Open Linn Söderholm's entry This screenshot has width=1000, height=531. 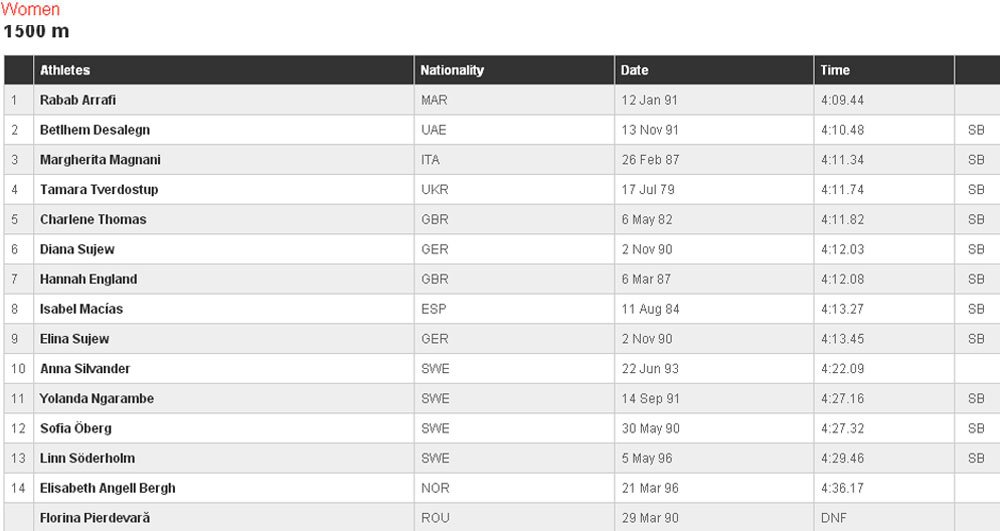pos(87,458)
